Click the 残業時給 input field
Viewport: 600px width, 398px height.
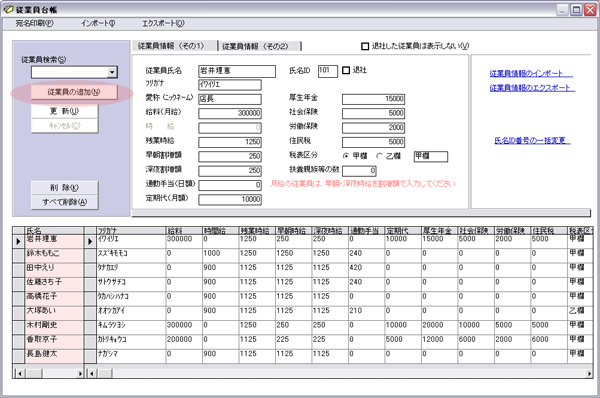[x=230, y=142]
